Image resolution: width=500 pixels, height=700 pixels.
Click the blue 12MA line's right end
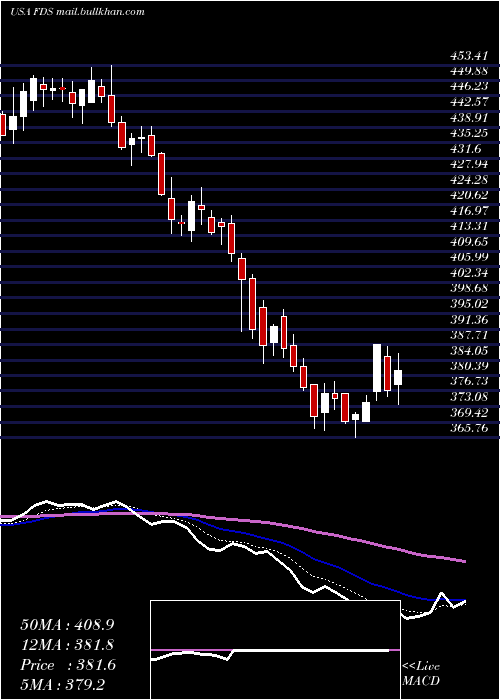click(x=464, y=600)
